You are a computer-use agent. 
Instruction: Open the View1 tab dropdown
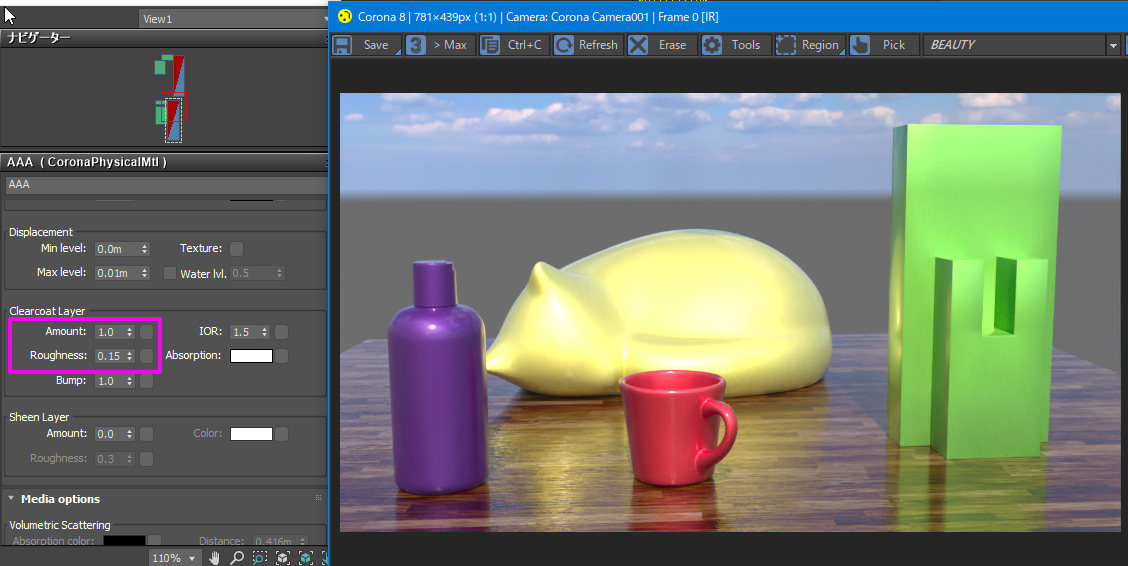coord(233,19)
